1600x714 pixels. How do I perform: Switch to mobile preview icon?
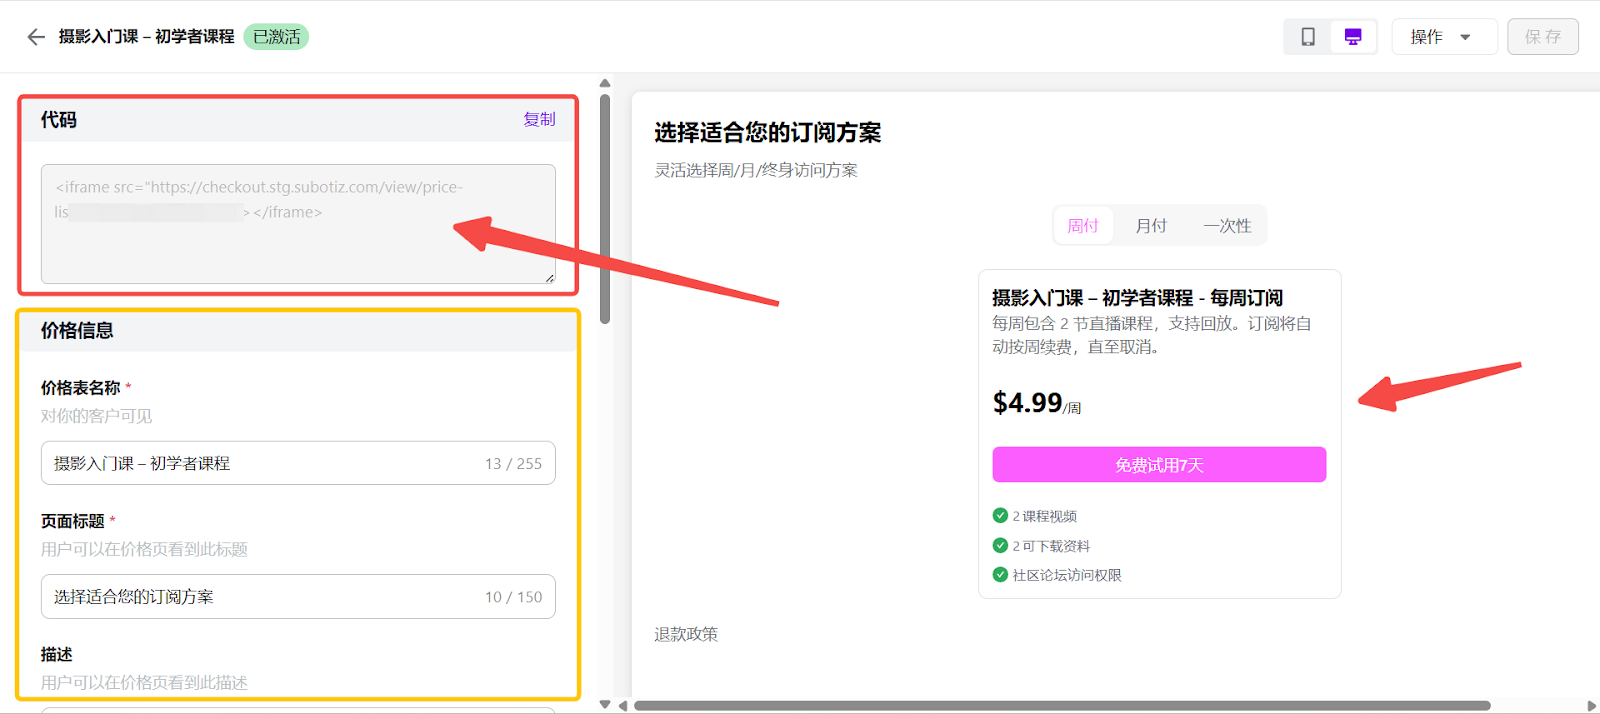1307,37
